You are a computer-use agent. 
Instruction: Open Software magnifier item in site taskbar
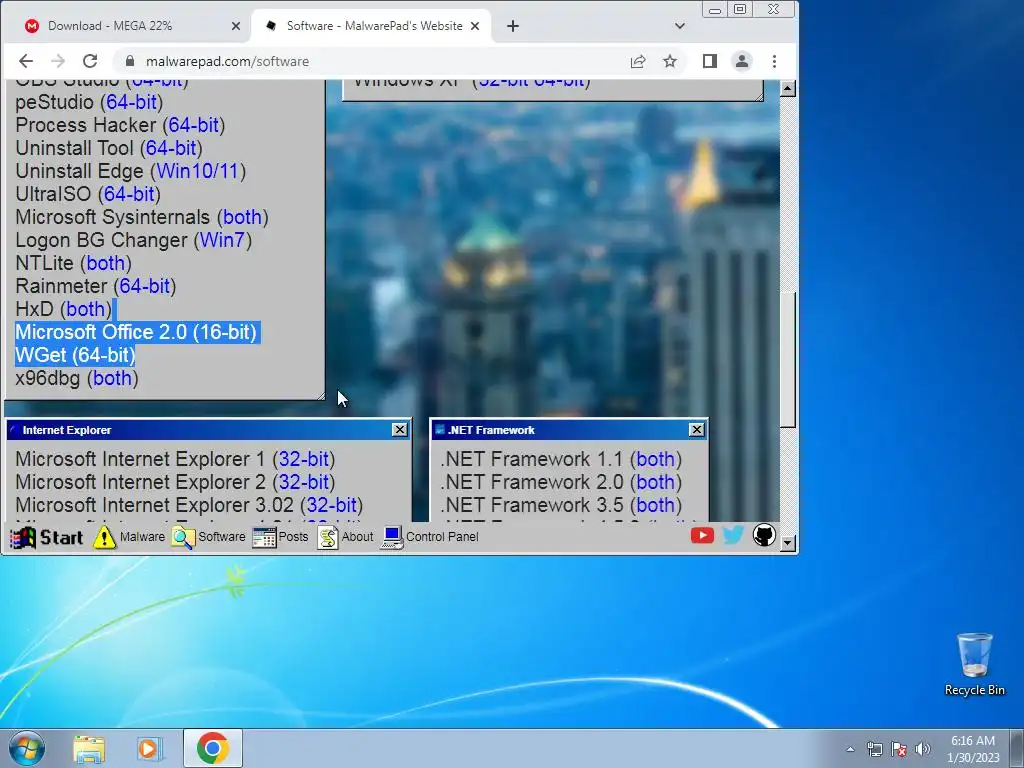(208, 537)
